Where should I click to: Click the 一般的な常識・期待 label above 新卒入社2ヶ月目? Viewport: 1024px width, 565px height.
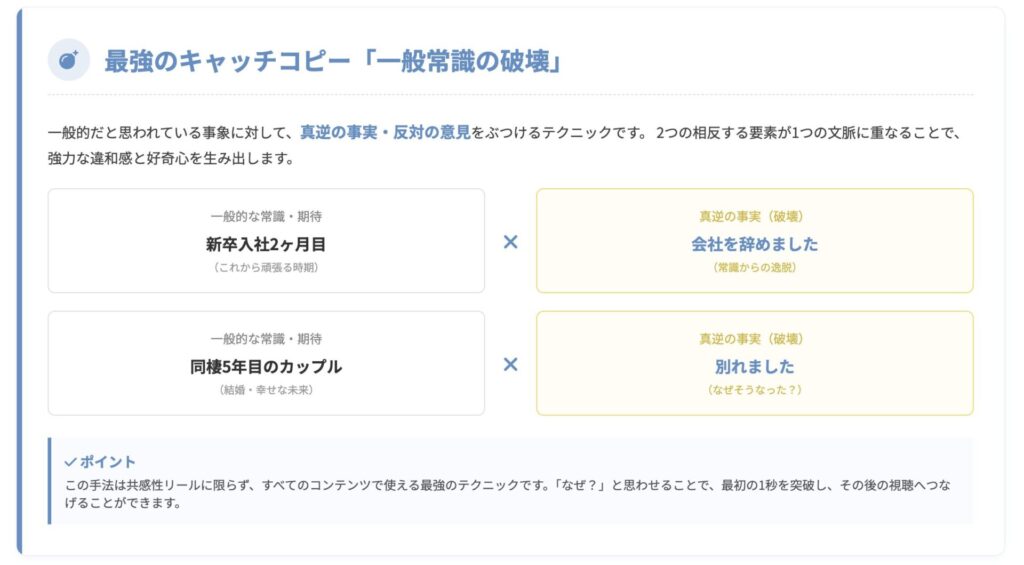point(266,216)
